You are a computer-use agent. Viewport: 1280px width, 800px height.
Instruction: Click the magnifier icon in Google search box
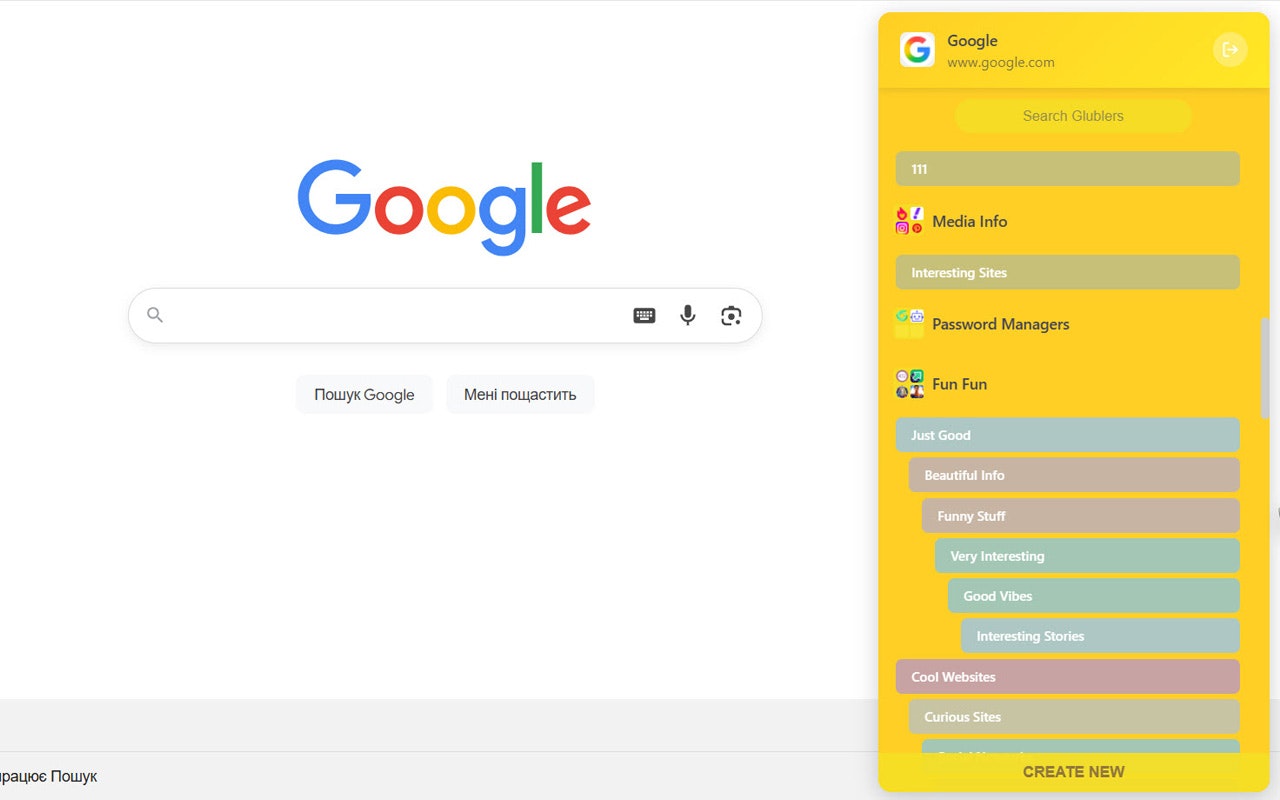[x=155, y=315]
